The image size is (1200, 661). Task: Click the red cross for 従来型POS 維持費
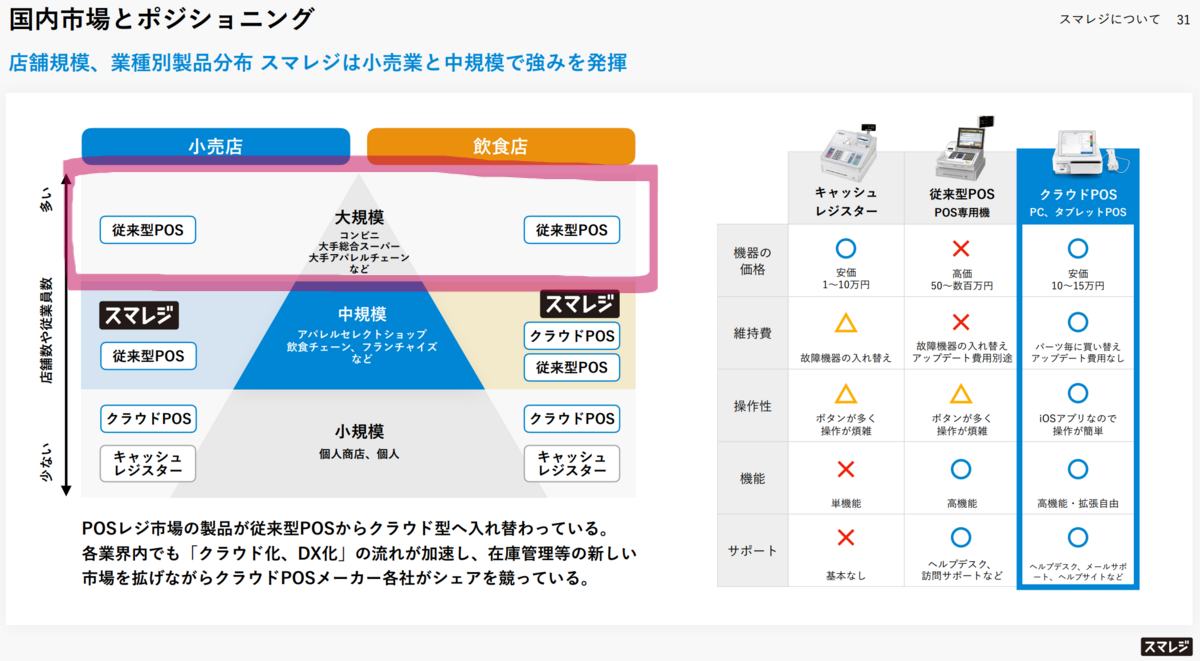pos(961,322)
